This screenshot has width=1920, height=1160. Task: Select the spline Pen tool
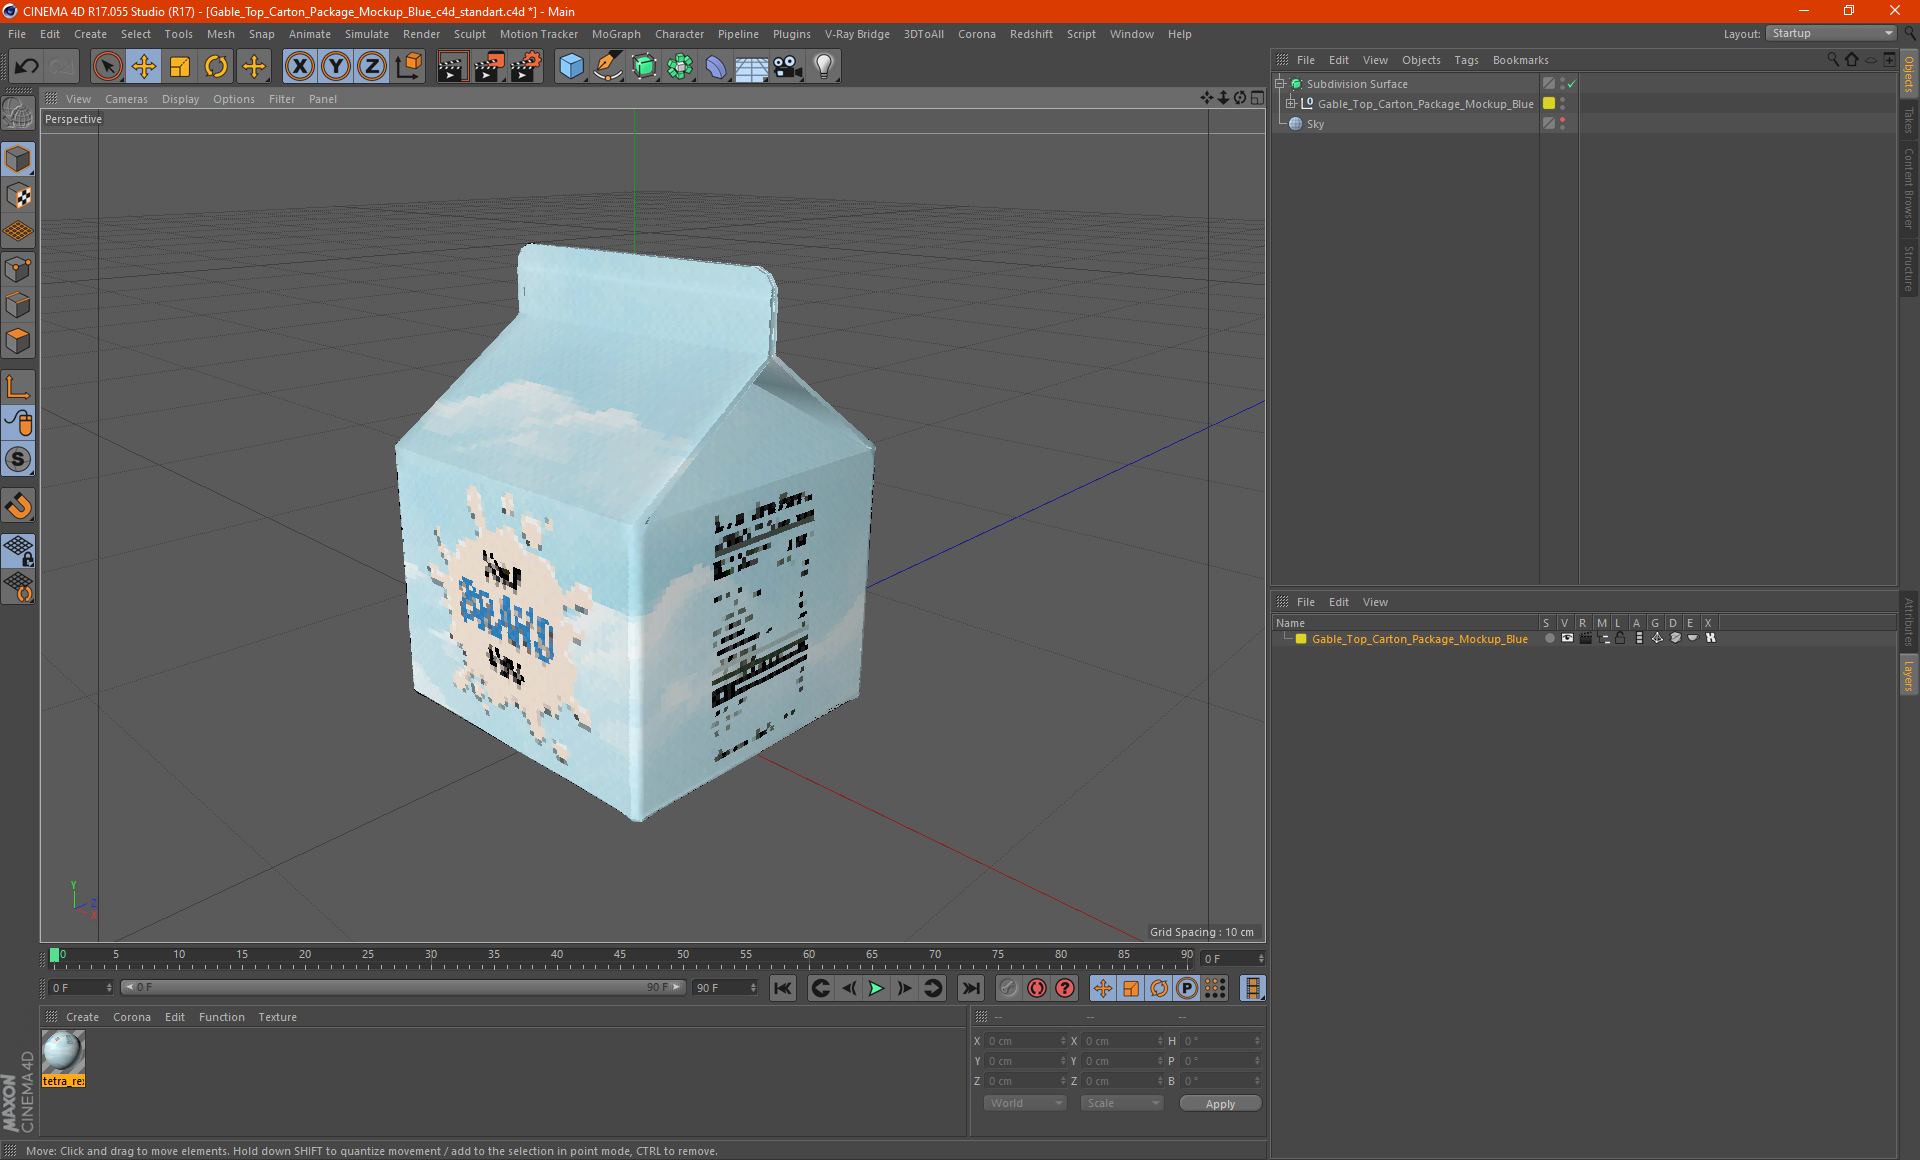[607, 67]
